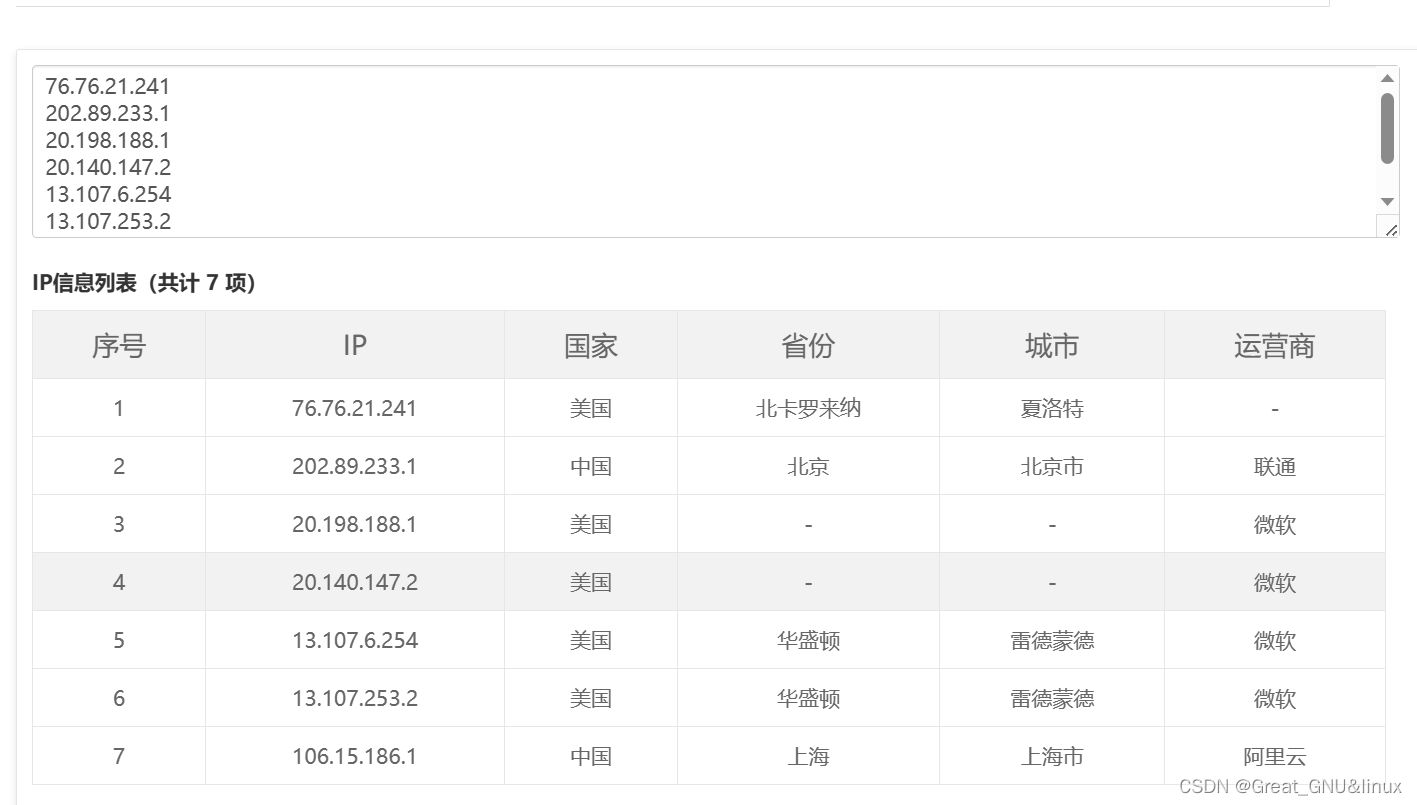Image resolution: width=1417 pixels, height=805 pixels.
Task: Select table cell 20.140.147.2
Action: click(x=355, y=582)
